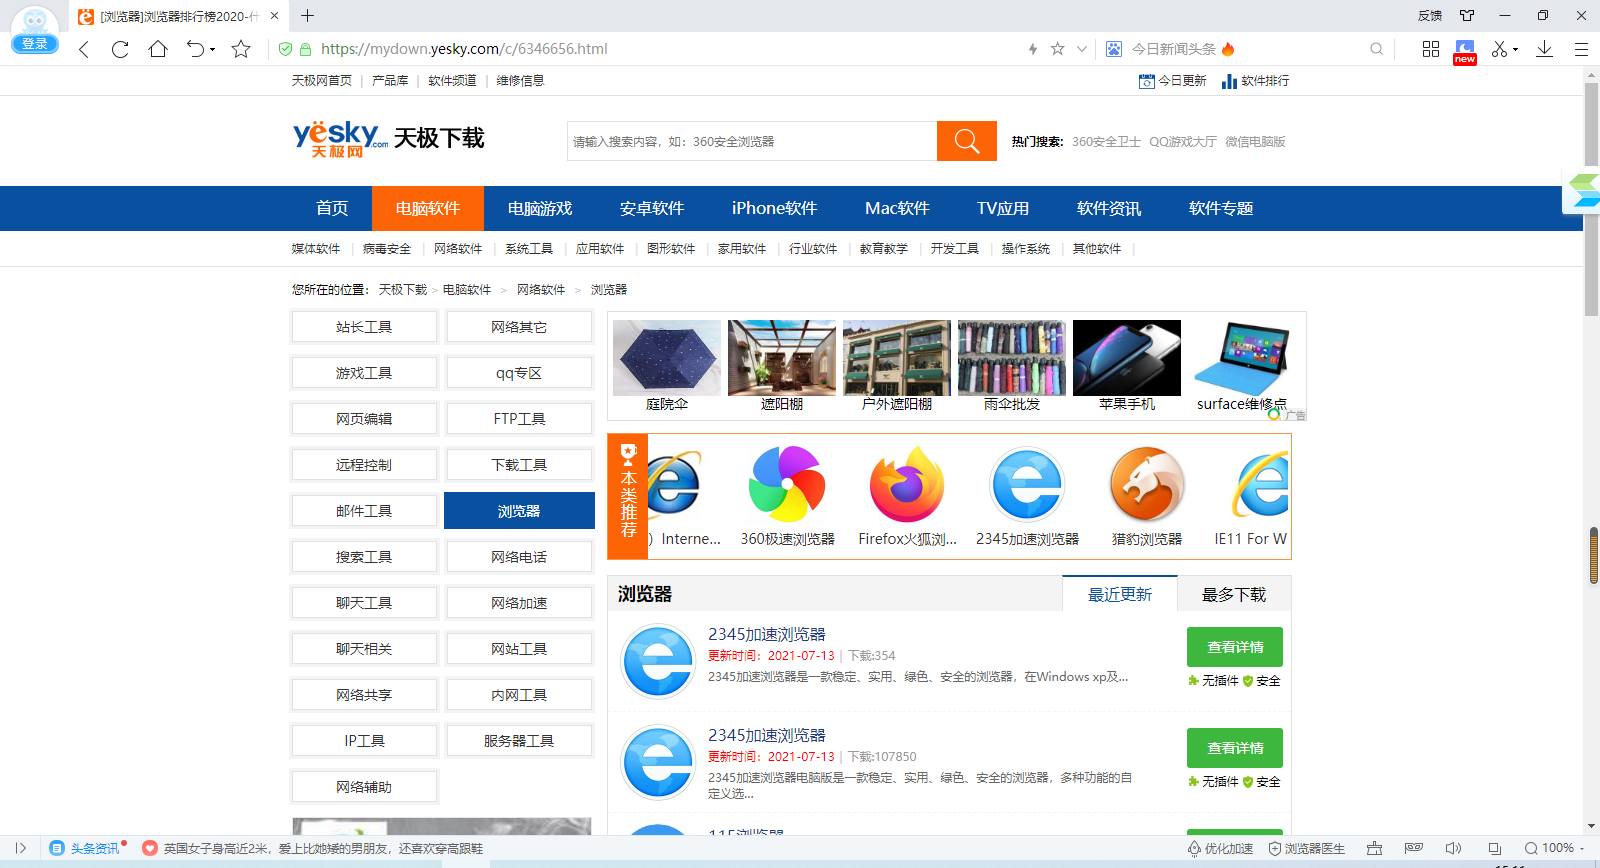This screenshot has width=1600, height=868.
Task: Open 软件排行 ranking link
Action: point(1256,81)
